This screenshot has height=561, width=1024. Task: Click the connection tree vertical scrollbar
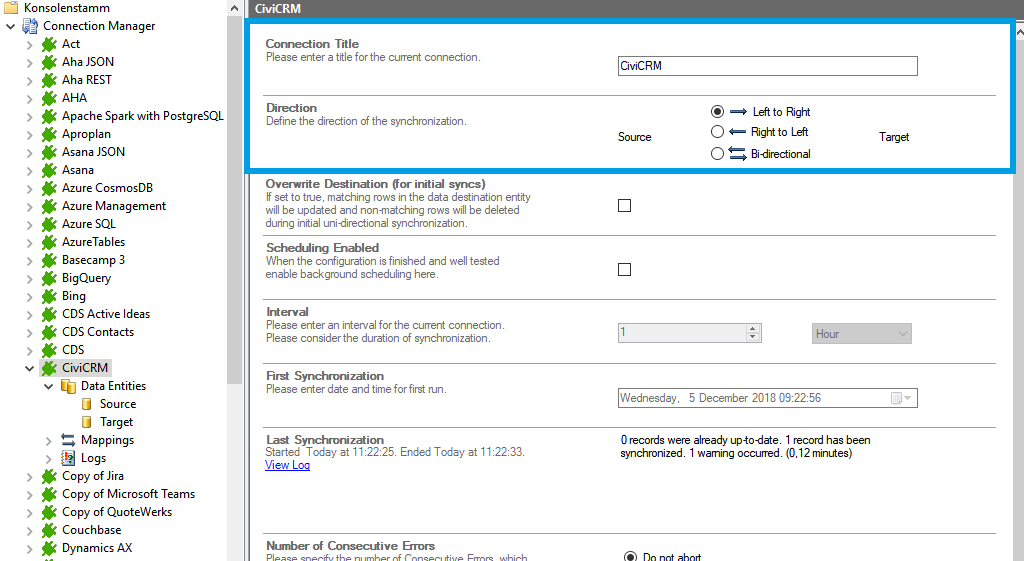point(234,200)
